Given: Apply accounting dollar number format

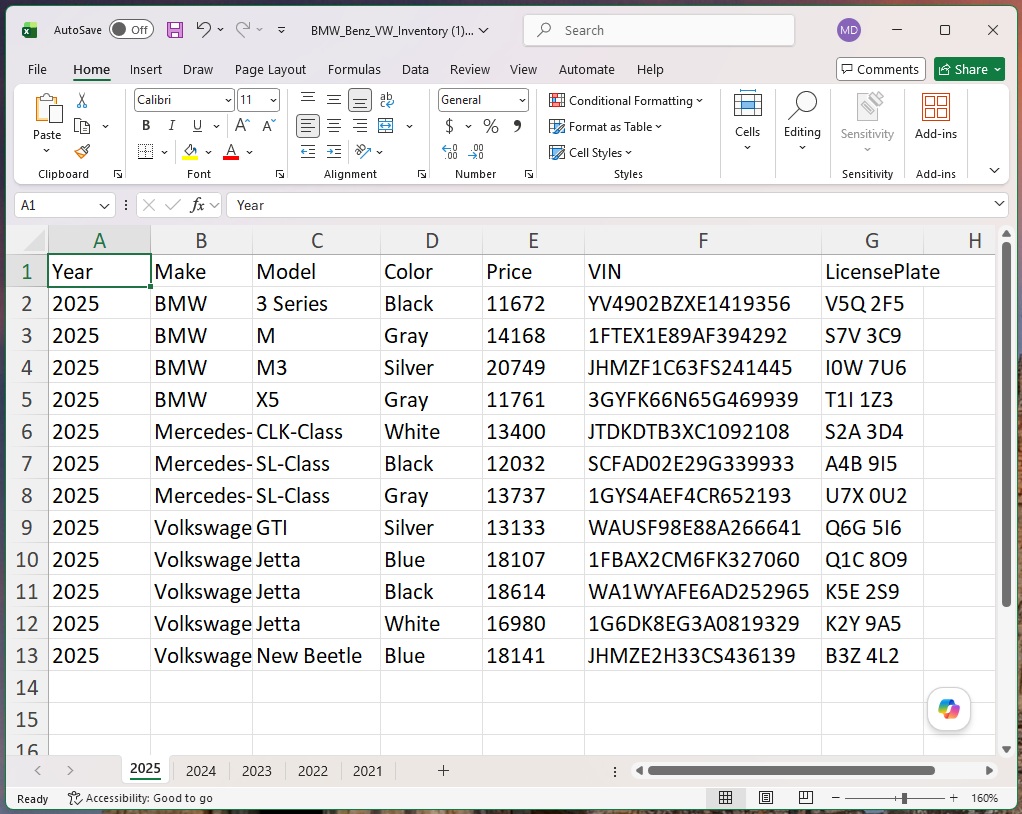Looking at the screenshot, I should (449, 126).
